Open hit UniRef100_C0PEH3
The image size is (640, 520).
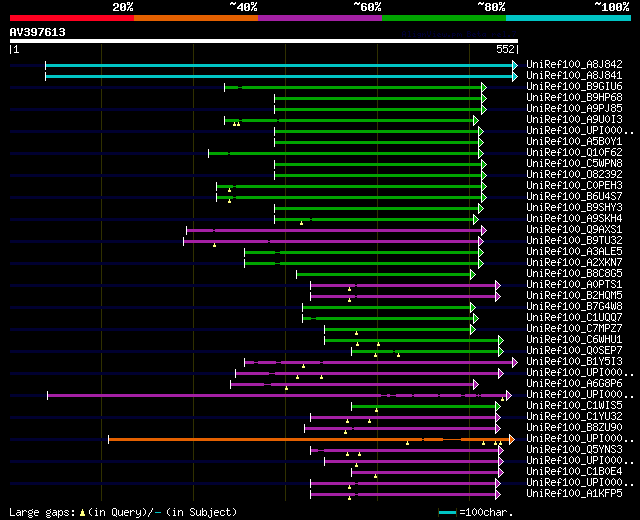(x=574, y=185)
